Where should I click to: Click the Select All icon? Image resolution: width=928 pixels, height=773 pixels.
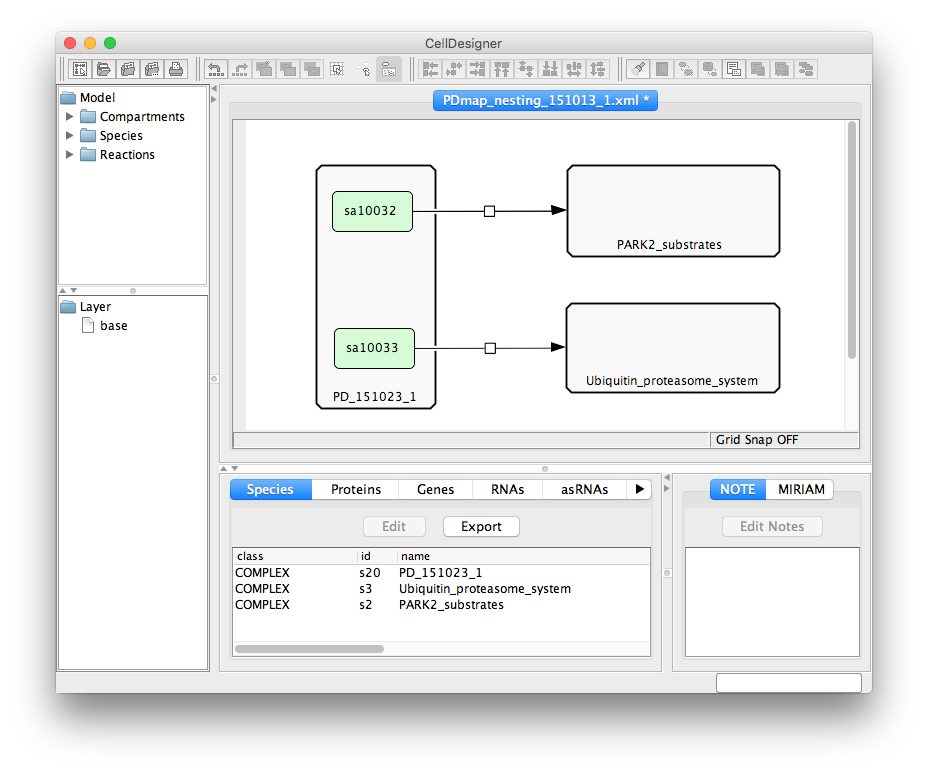point(337,69)
